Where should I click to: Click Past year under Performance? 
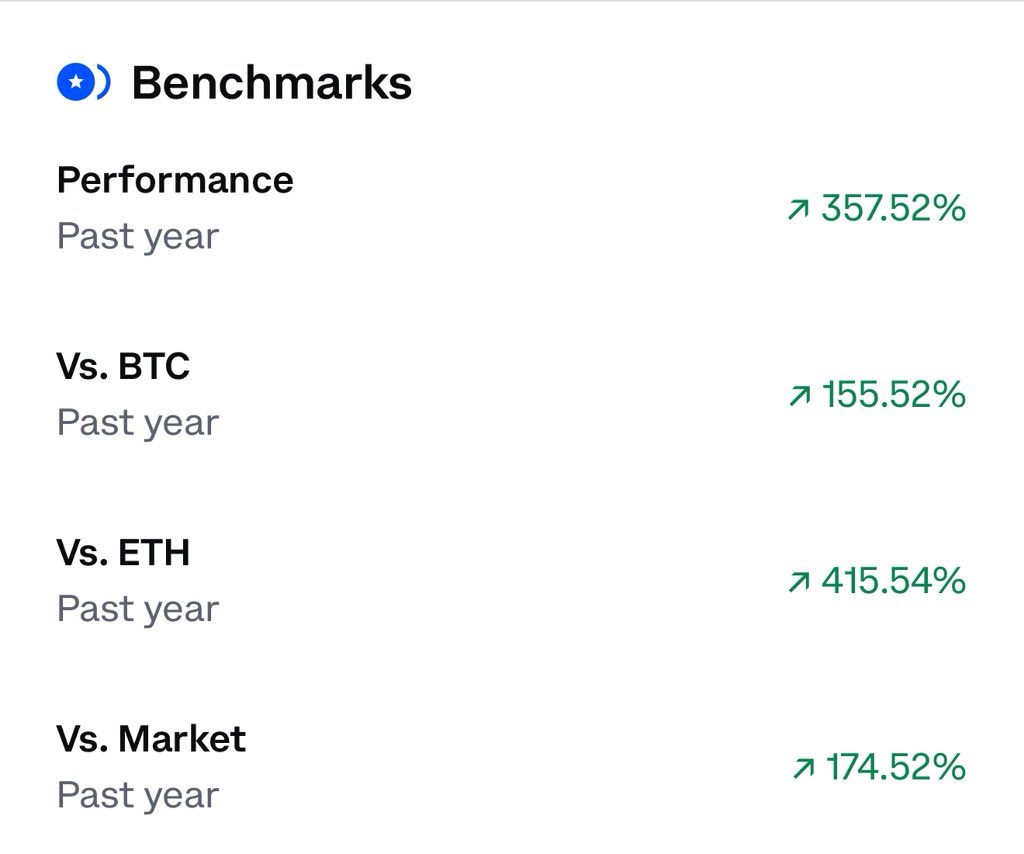138,236
